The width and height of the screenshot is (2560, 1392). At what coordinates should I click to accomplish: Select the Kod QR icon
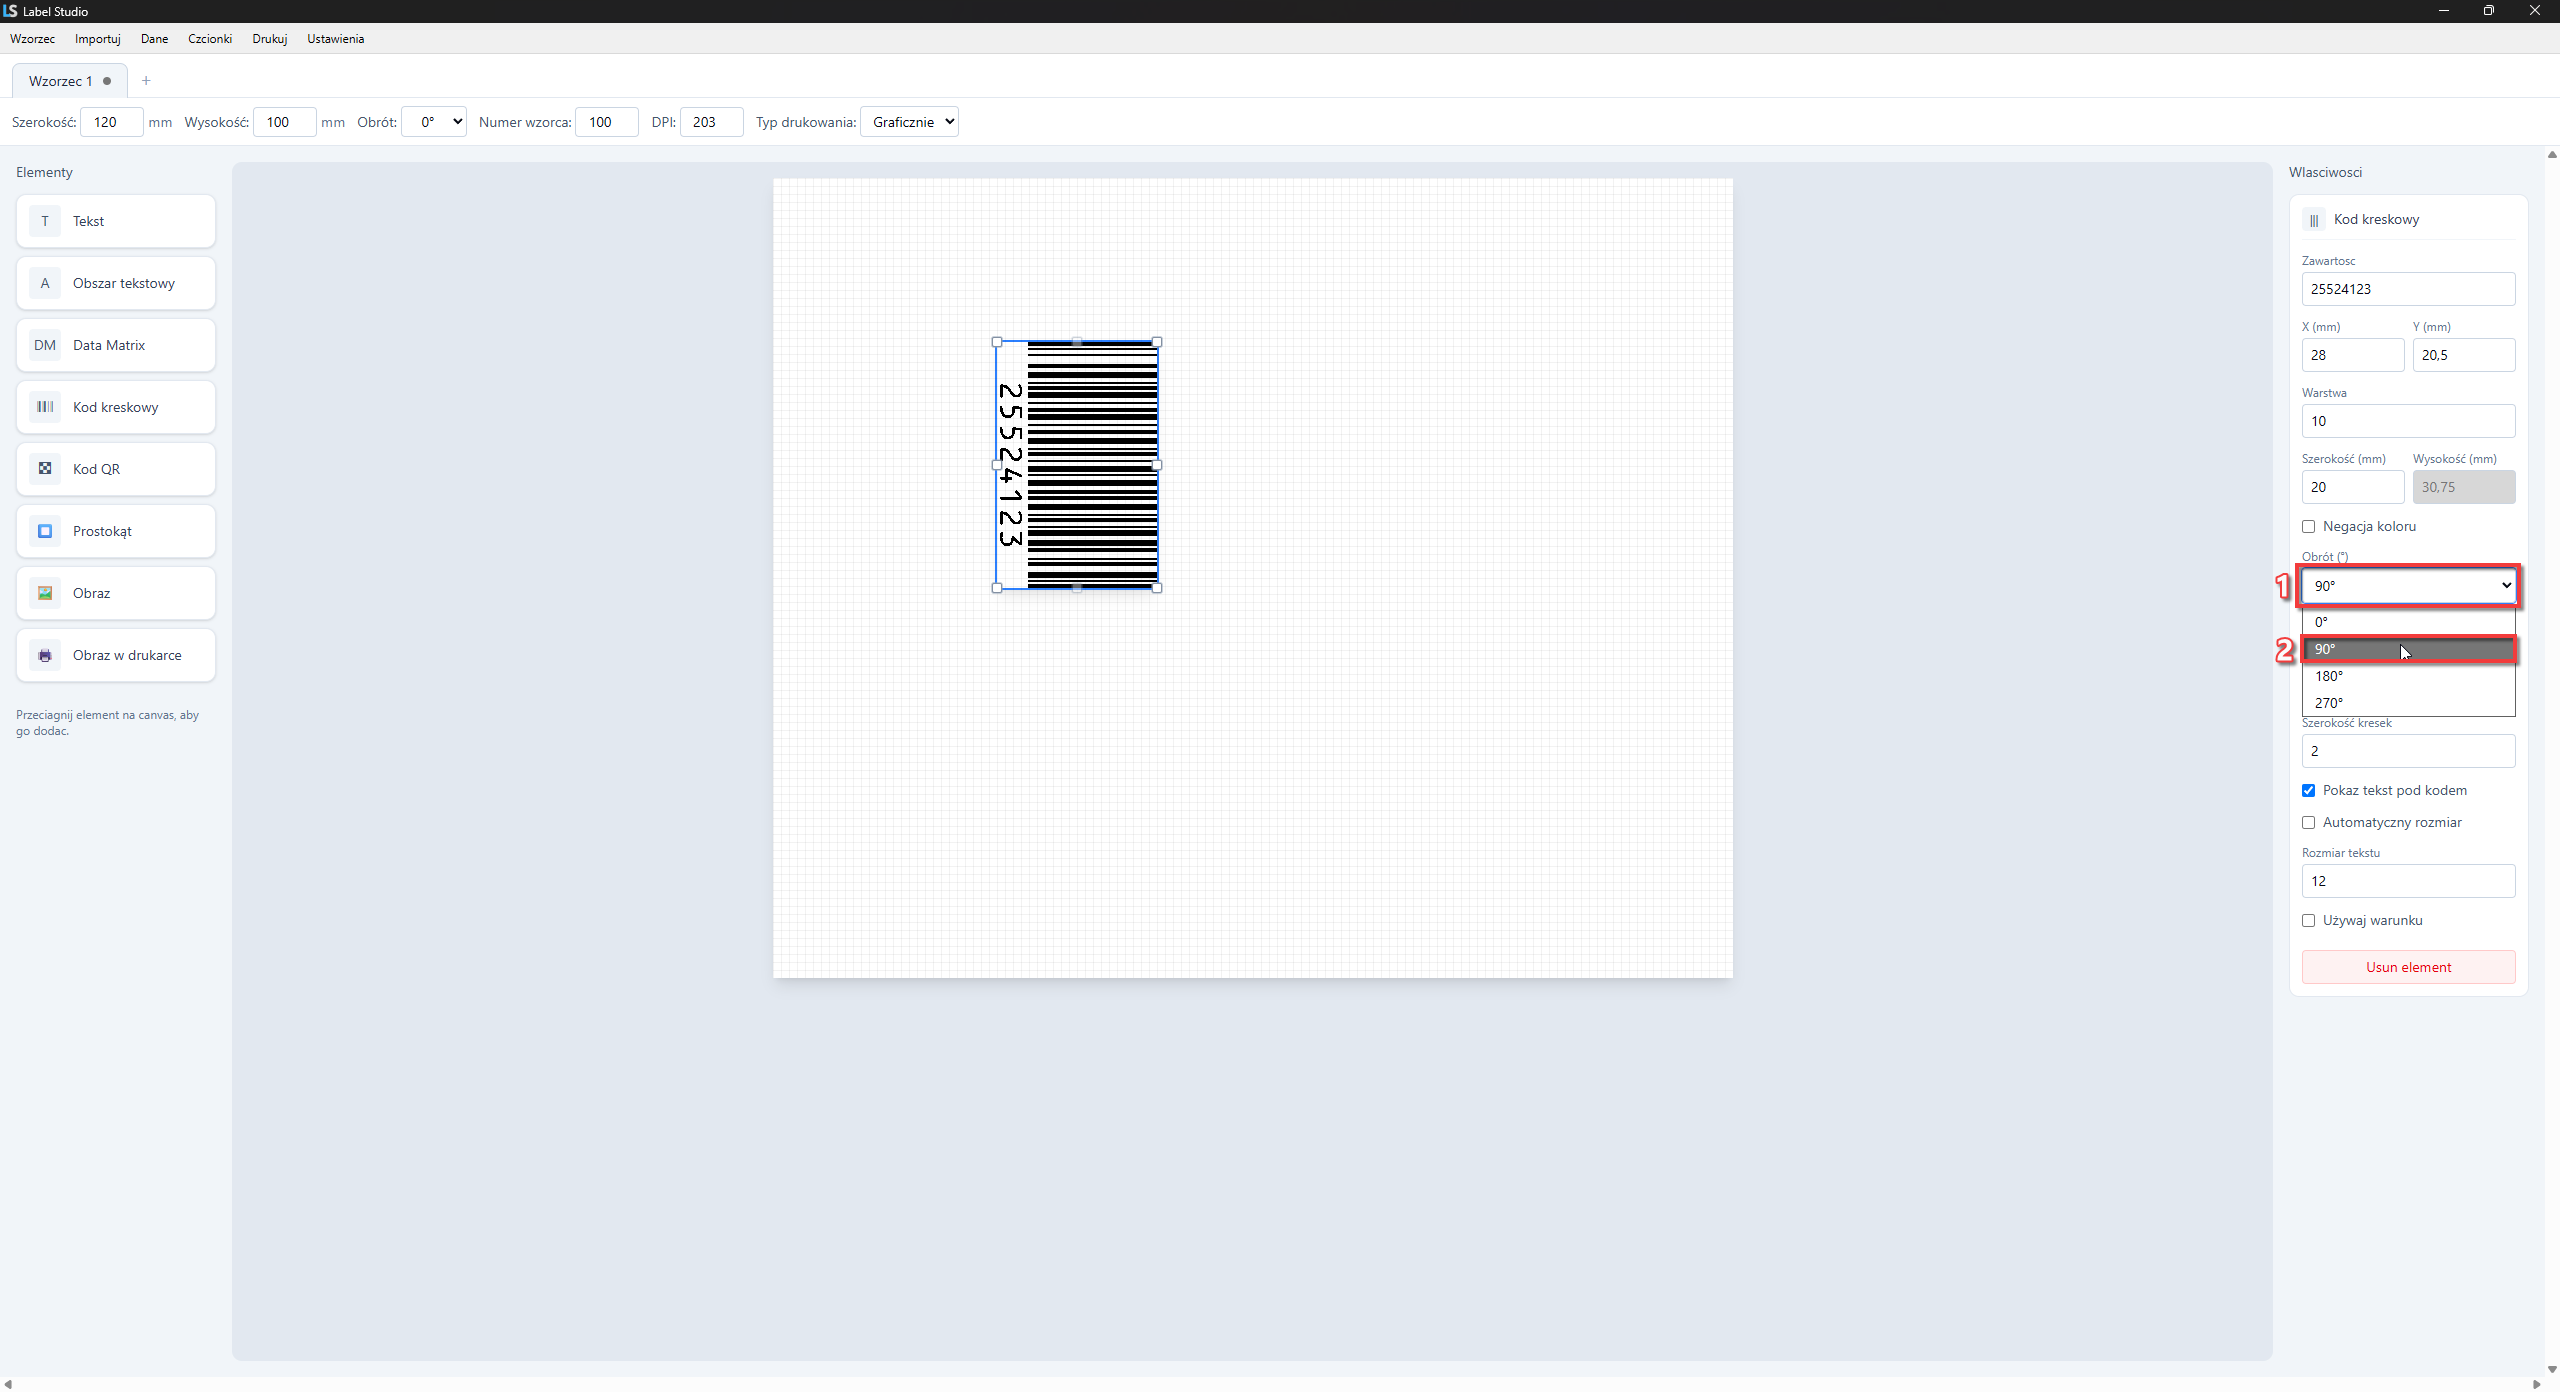[45, 469]
